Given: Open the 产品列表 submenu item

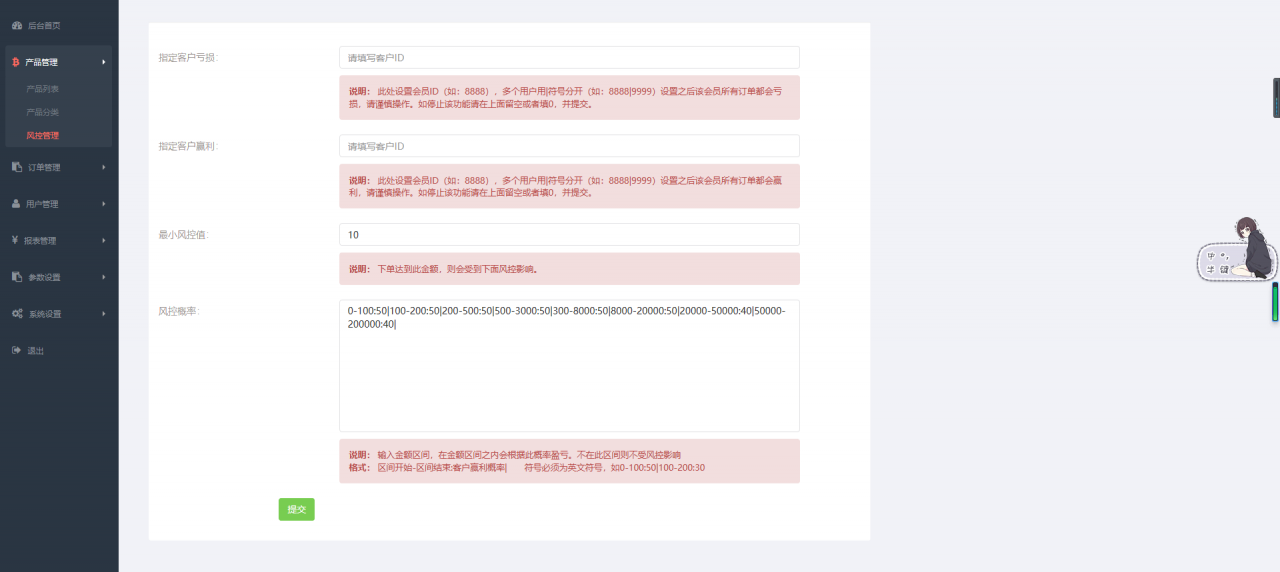Looking at the screenshot, I should pyautogui.click(x=42, y=89).
